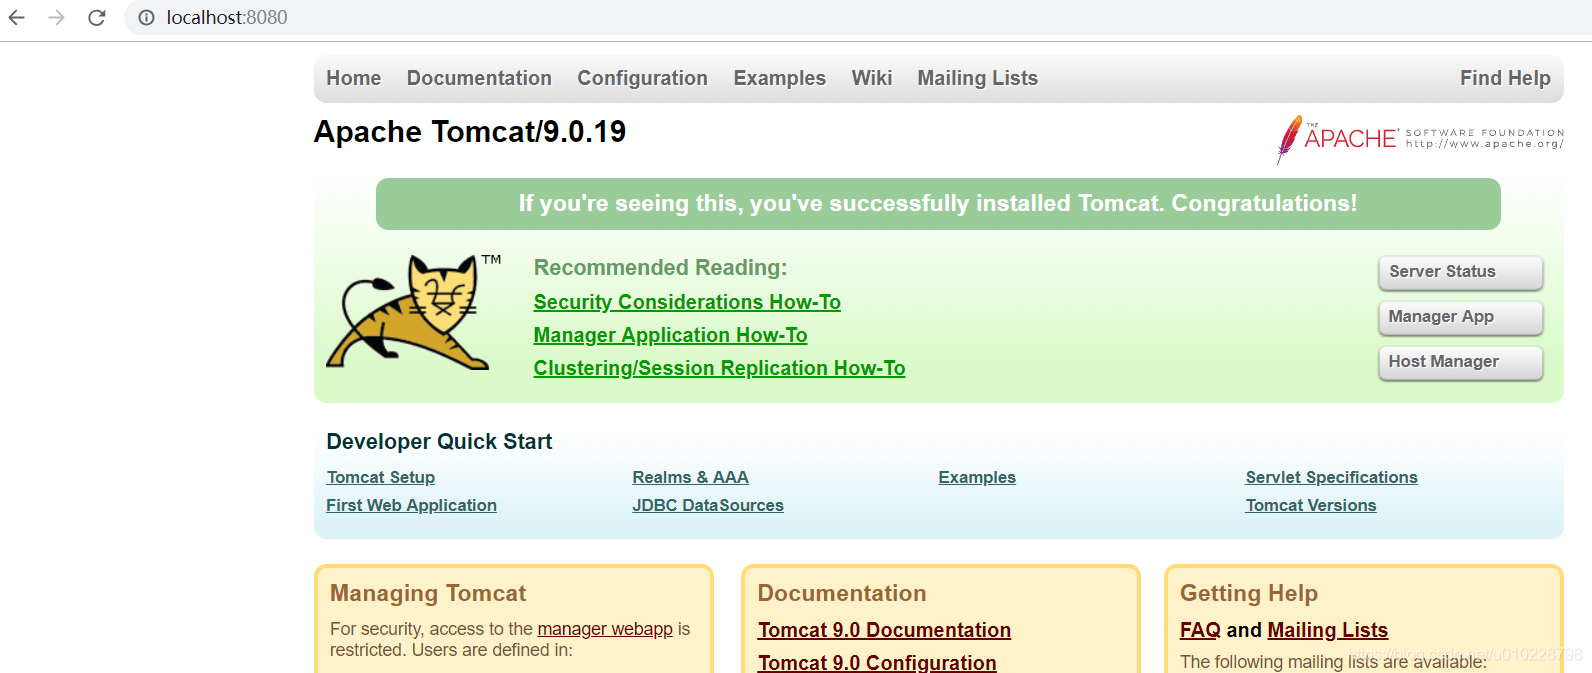1592x673 pixels.
Task: Open the Tomcat 9.0 Documentation link
Action: pos(884,630)
